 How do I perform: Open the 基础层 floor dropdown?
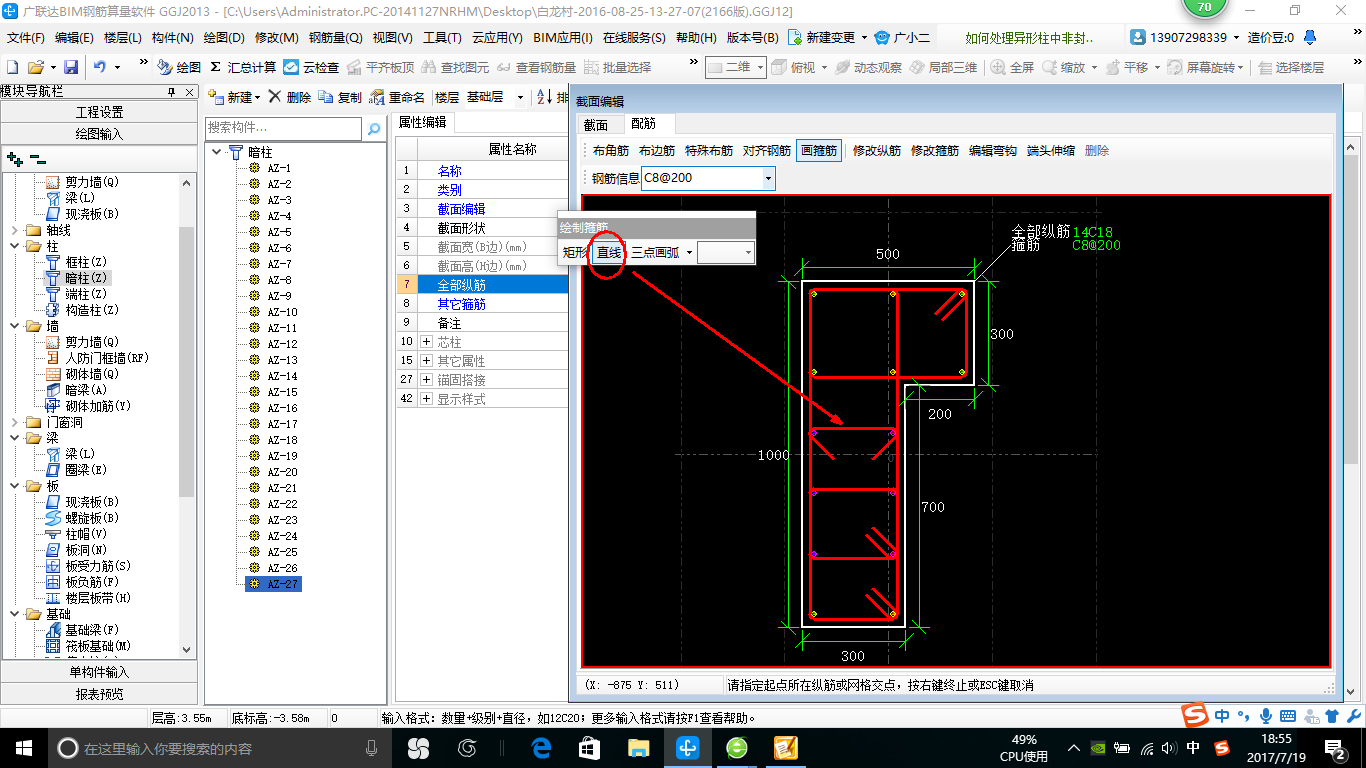pyautogui.click(x=520, y=97)
